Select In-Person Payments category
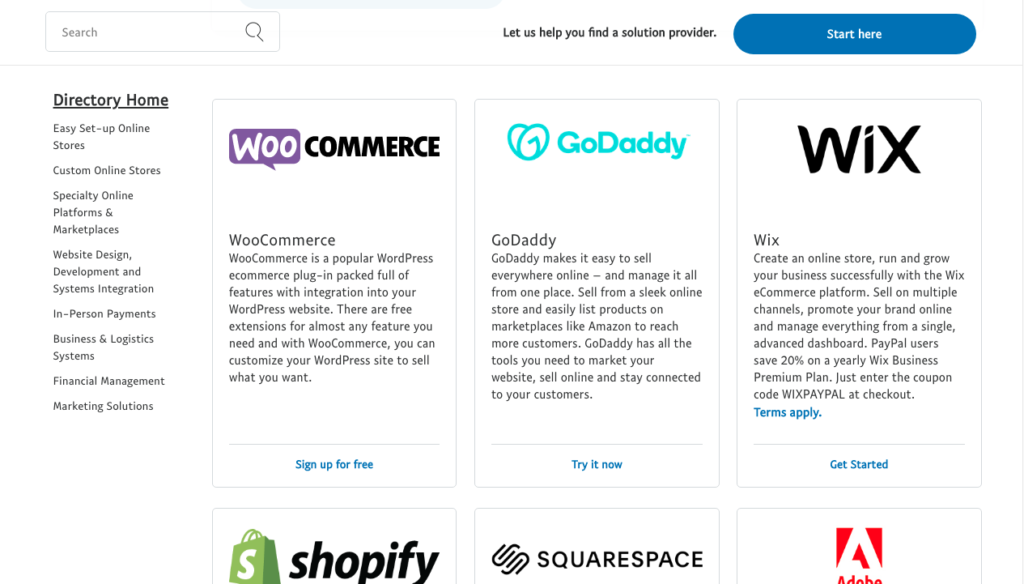The width and height of the screenshot is (1024, 584). [x=104, y=314]
